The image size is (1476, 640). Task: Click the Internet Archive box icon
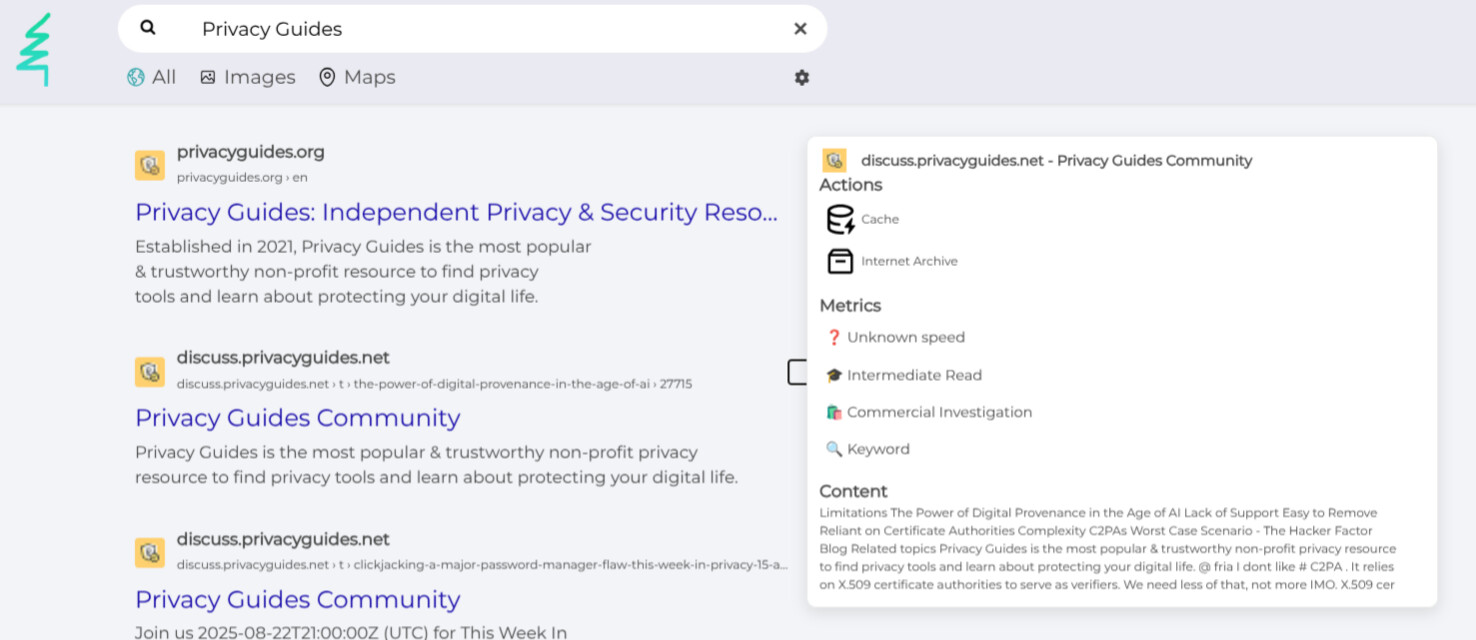tap(840, 261)
